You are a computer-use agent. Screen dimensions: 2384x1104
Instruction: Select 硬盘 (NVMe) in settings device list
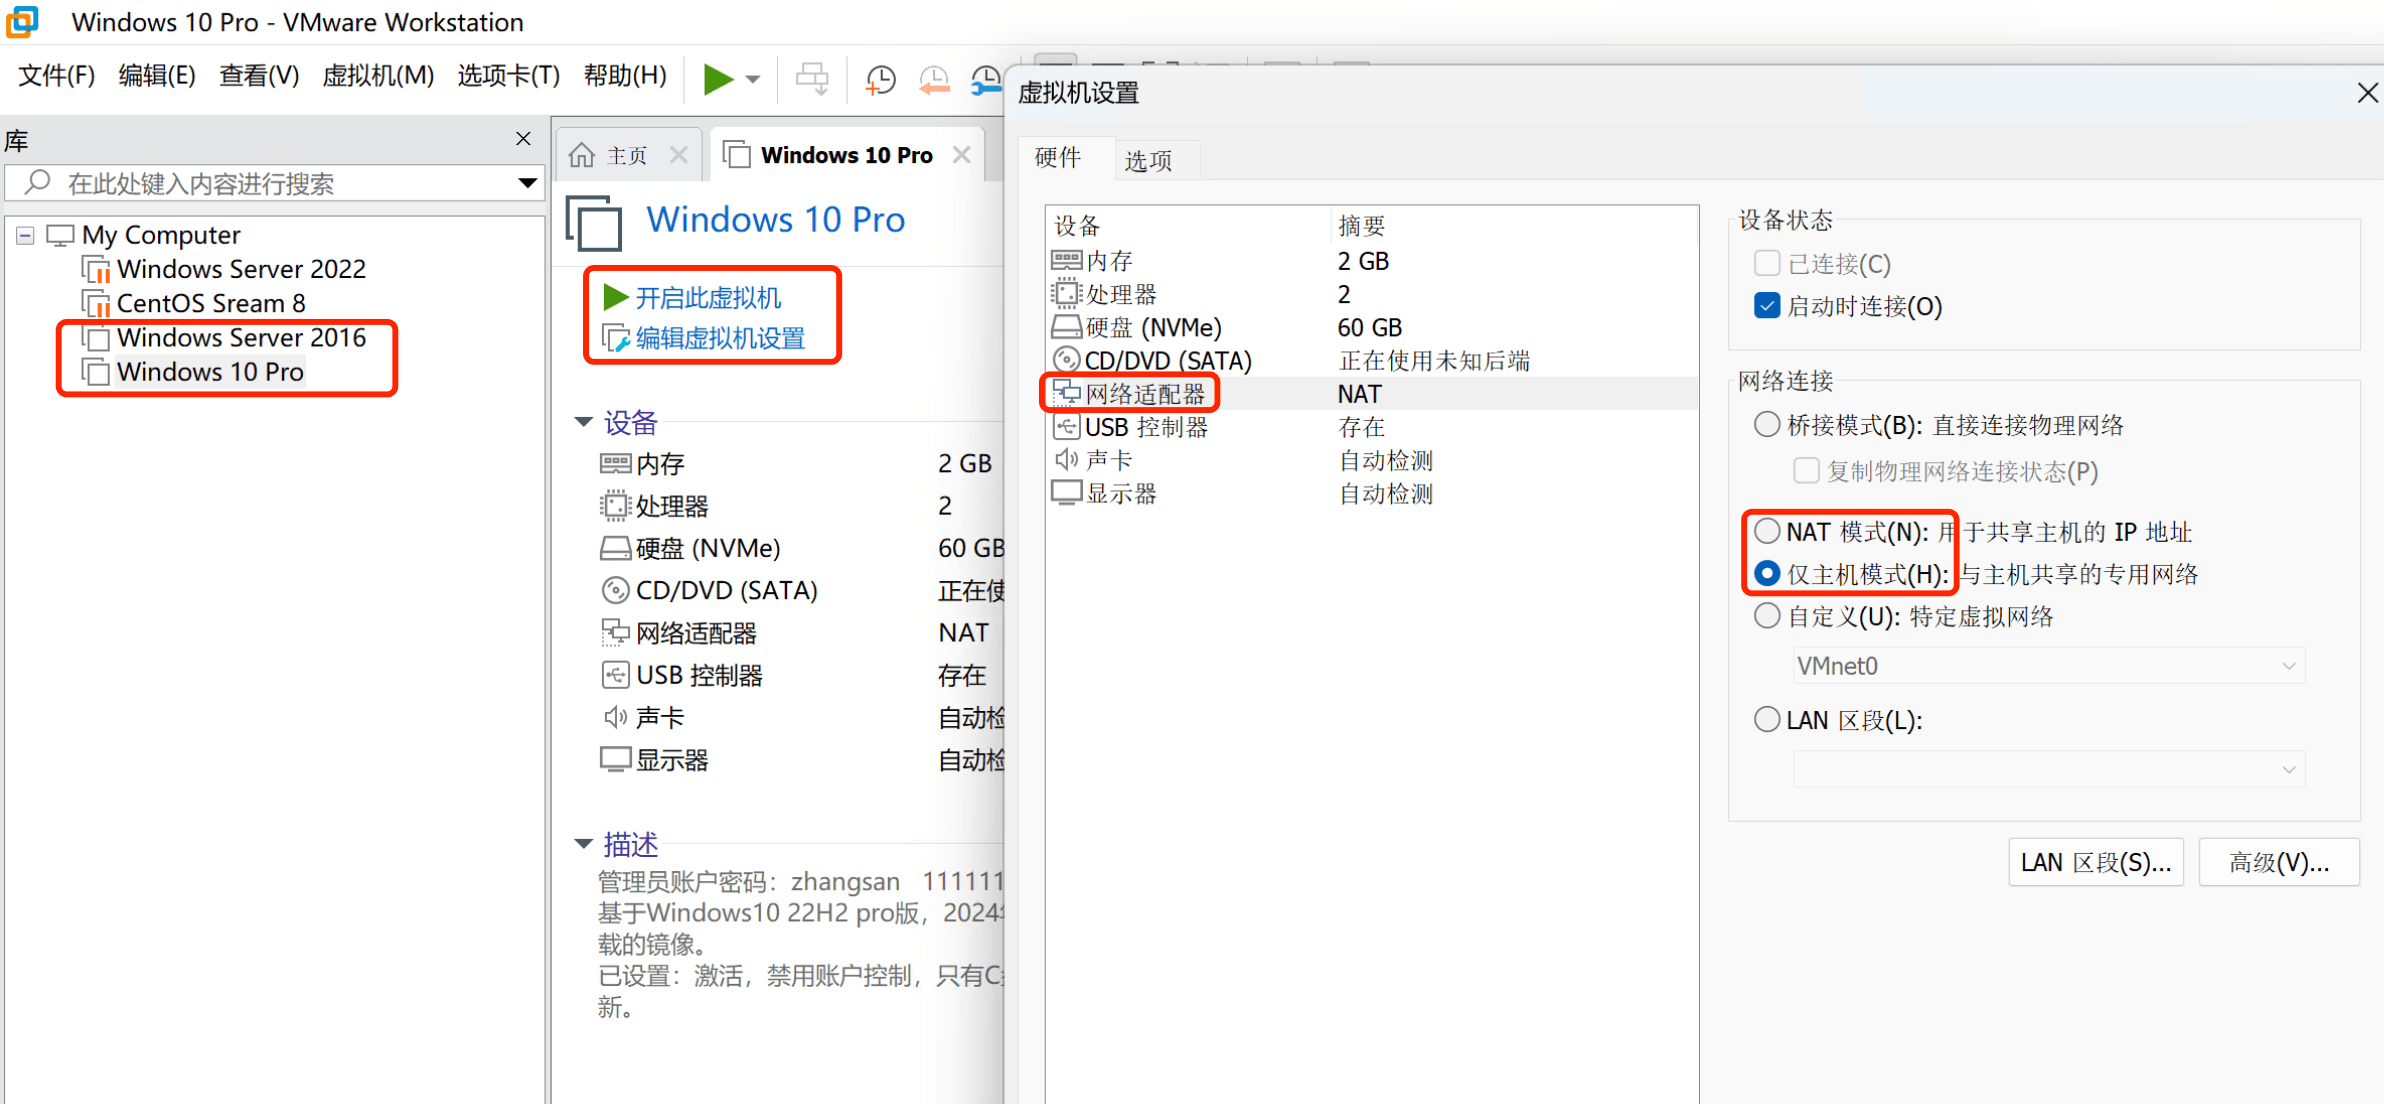[1372, 327]
